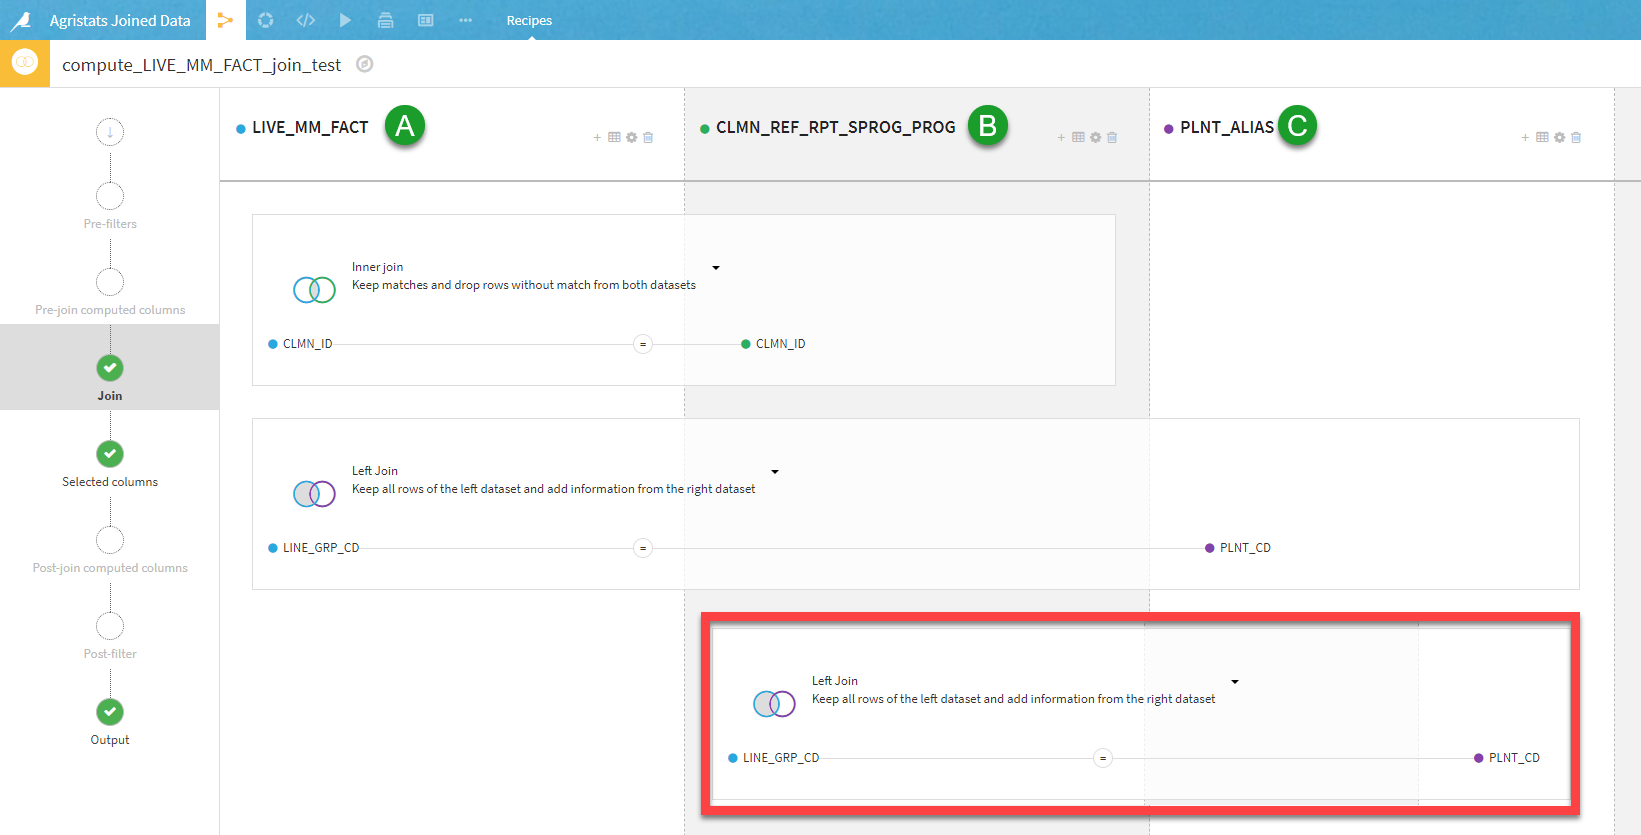Click equals operator in middle LINE_GRP_CD join
Viewport: 1641px width, 835px height.
point(643,548)
